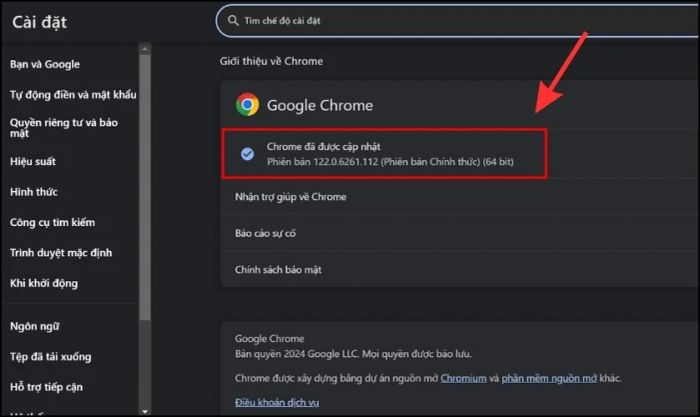Focus the "Tìm chế độ cài đặt" search field
This screenshot has height=417, width=700.
(458, 21)
